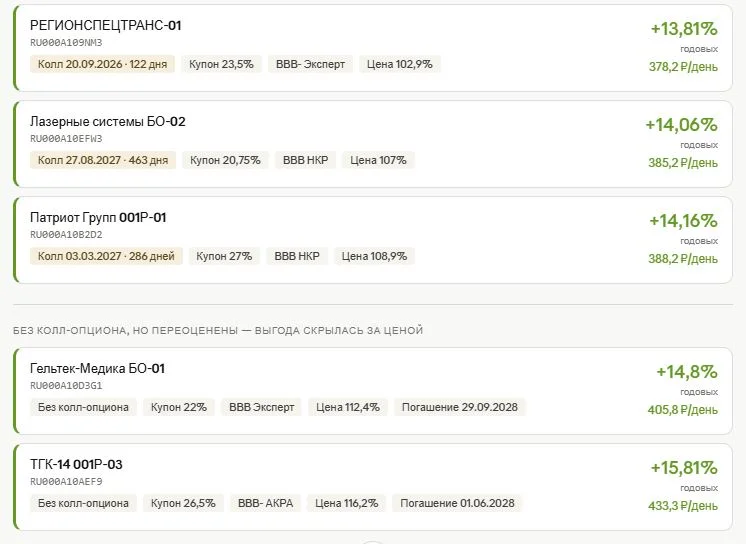Select the Купон 27% chip
Viewport: 746px width, 544px height.
pos(224,256)
